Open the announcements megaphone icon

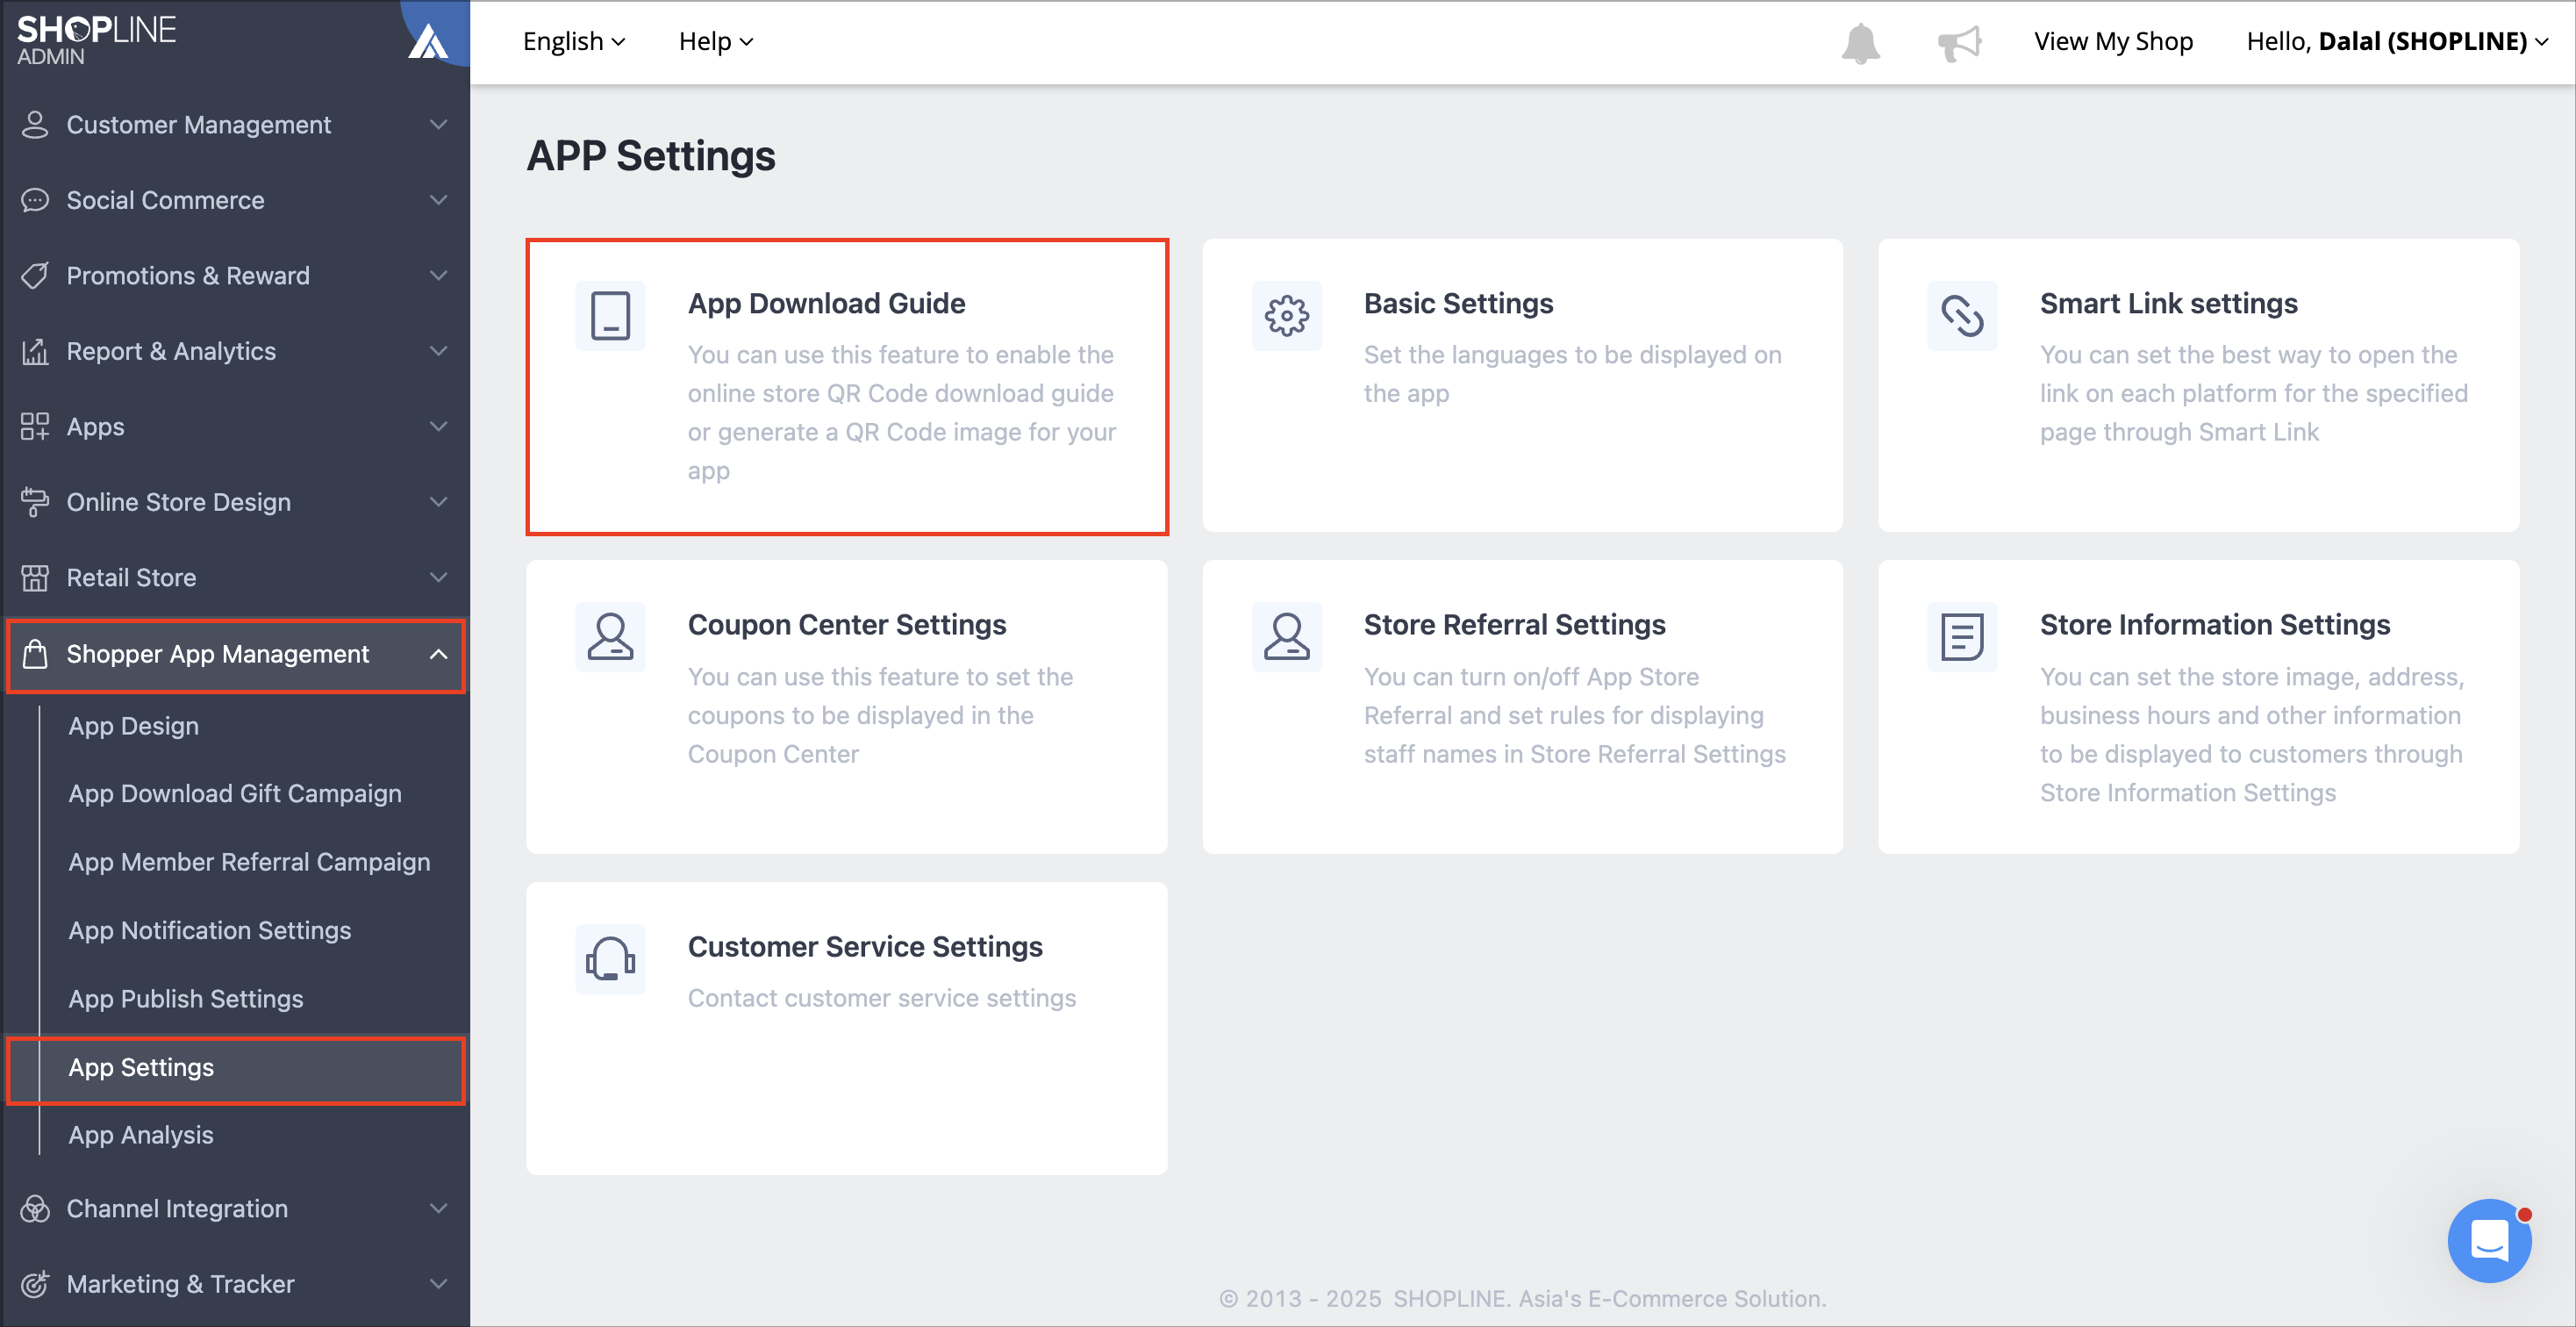pyautogui.click(x=1958, y=42)
